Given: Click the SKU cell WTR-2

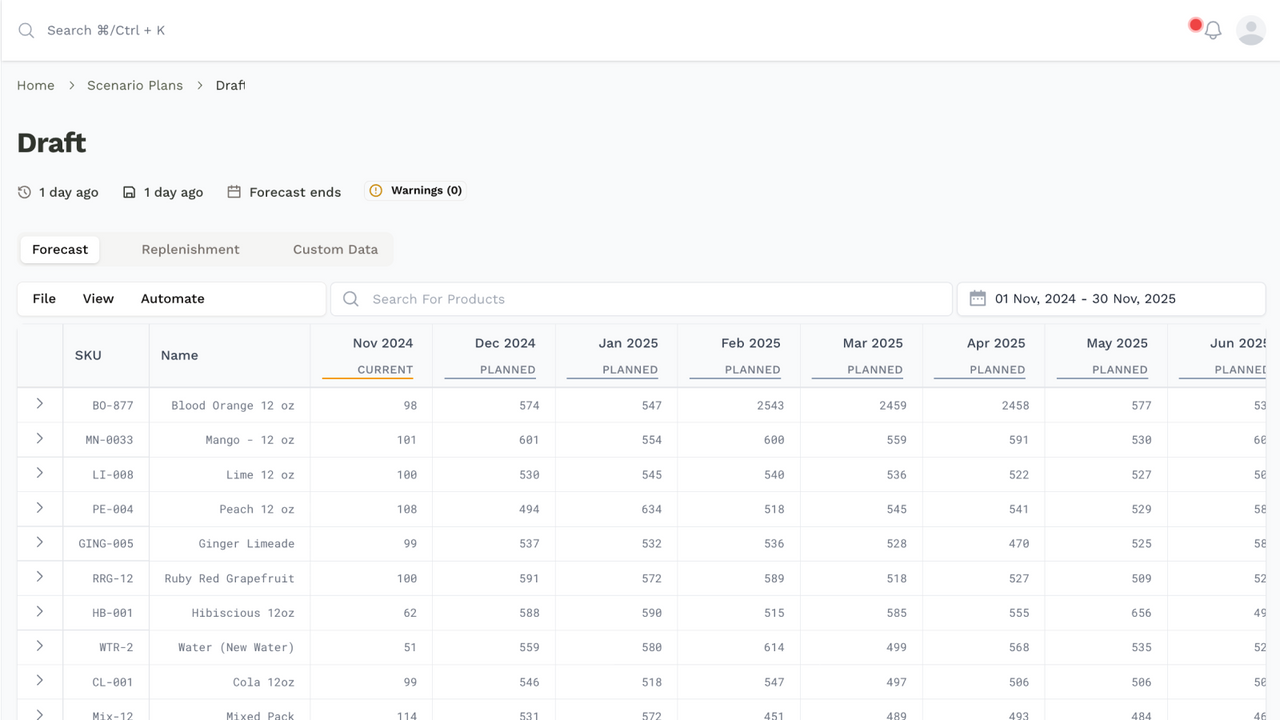Looking at the screenshot, I should pos(106,648).
